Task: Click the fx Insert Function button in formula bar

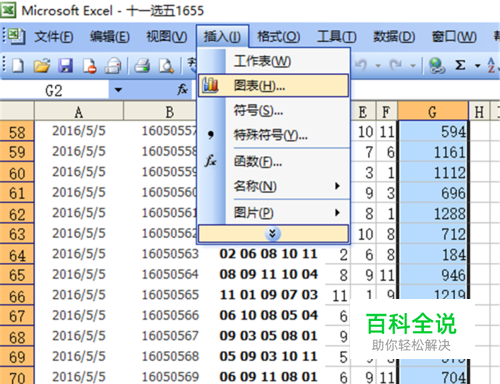Action: click(x=182, y=89)
